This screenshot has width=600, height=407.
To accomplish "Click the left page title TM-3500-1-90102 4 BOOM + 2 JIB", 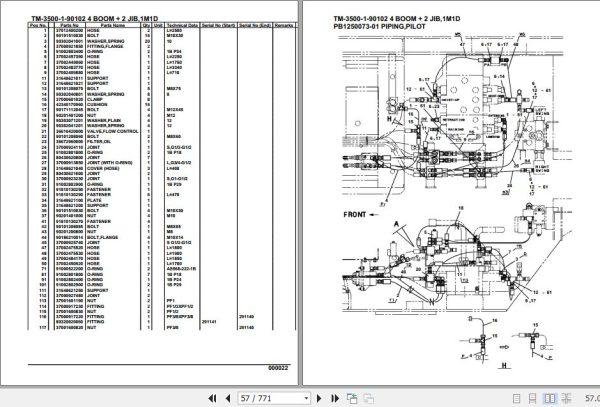I will coord(95,18).
